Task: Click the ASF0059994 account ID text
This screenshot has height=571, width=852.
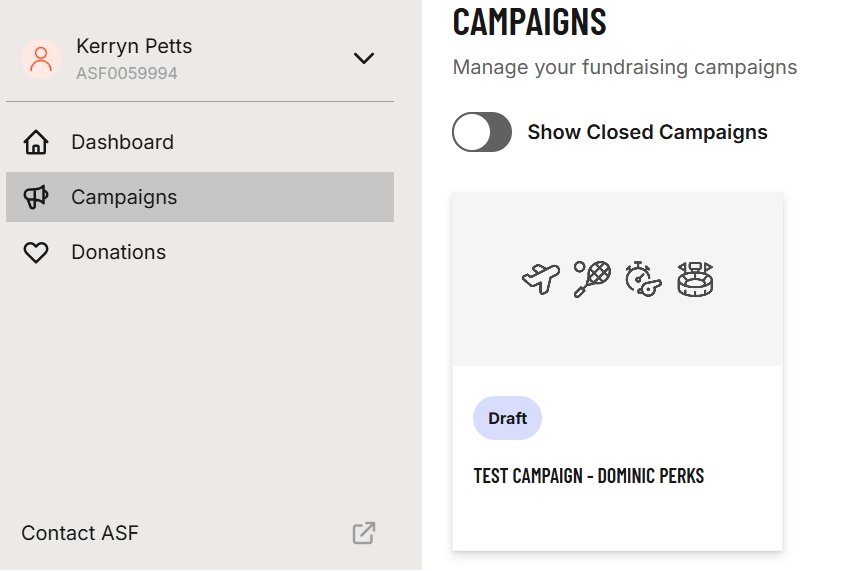Action: click(x=127, y=73)
